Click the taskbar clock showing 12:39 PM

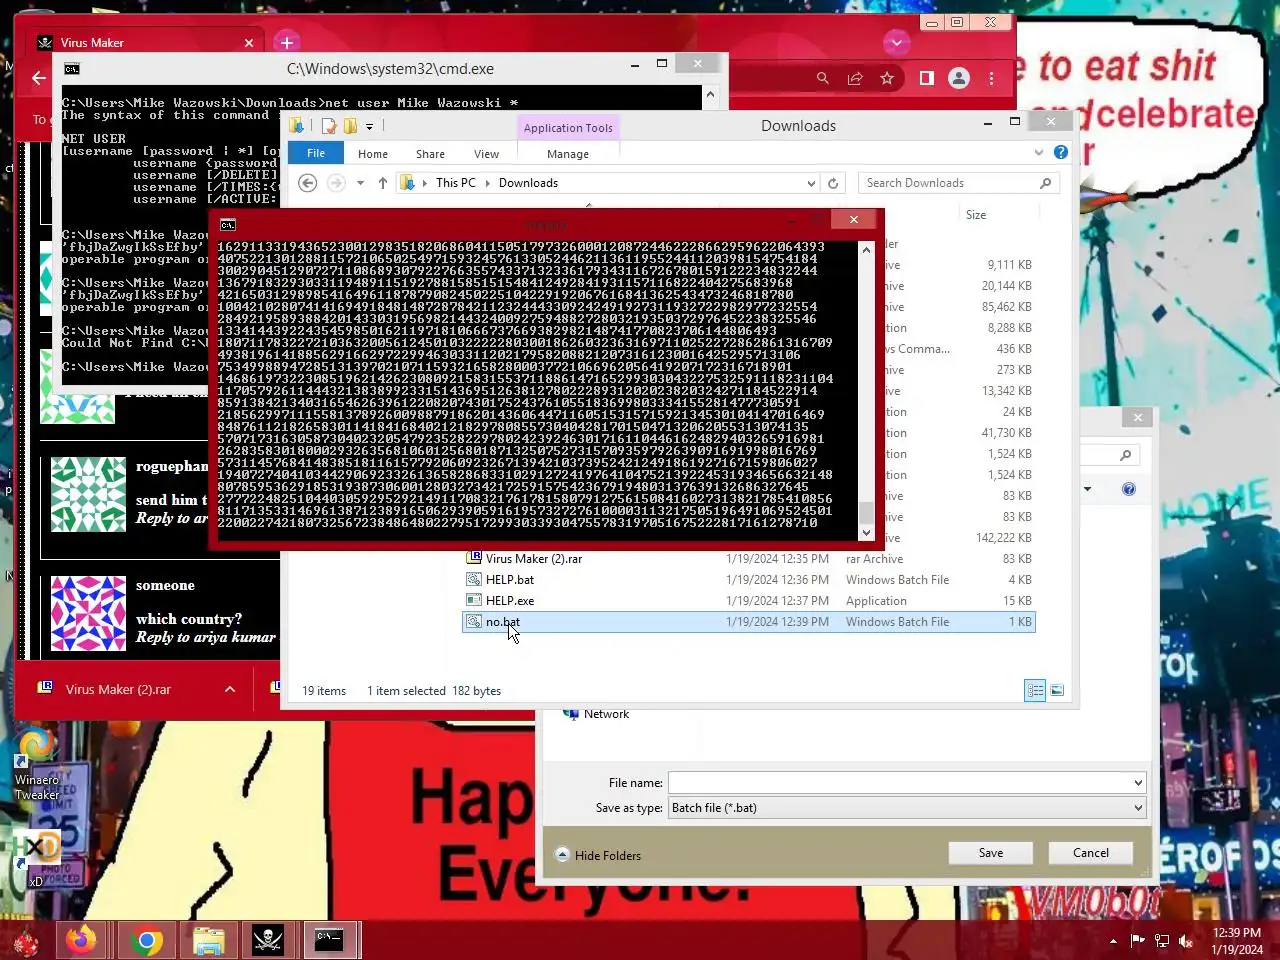coord(1237,941)
